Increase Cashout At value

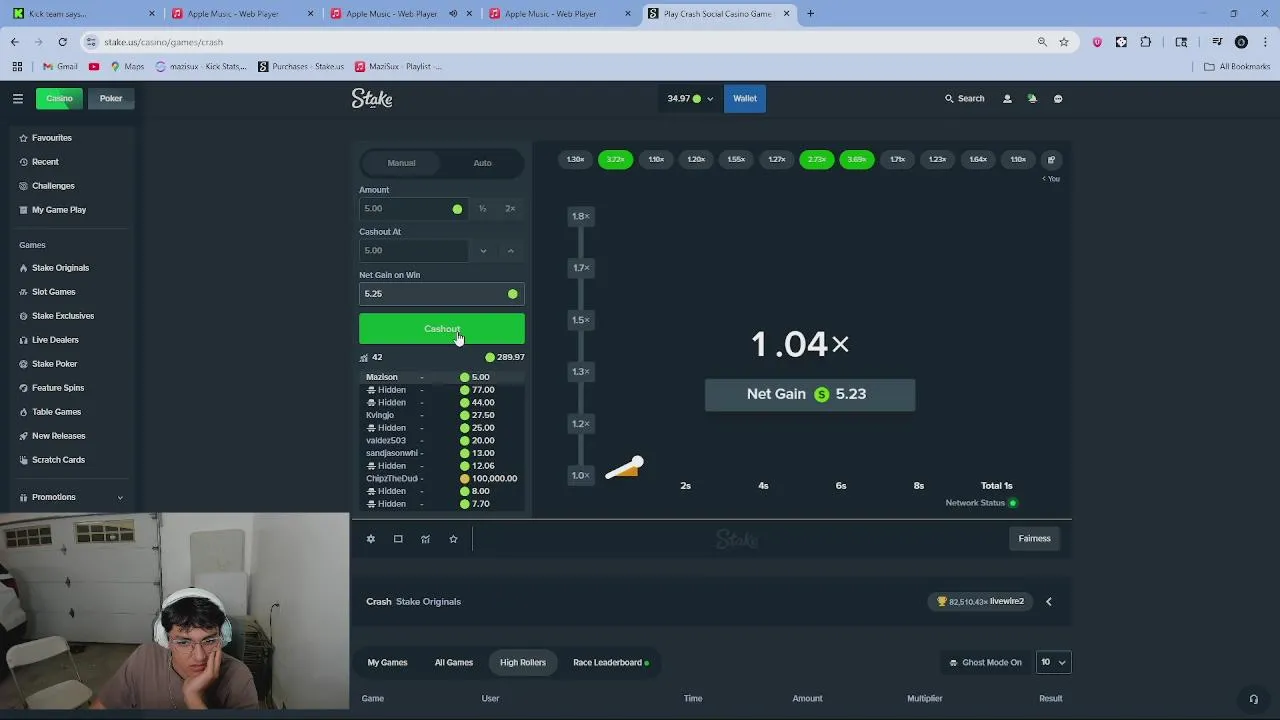point(510,251)
